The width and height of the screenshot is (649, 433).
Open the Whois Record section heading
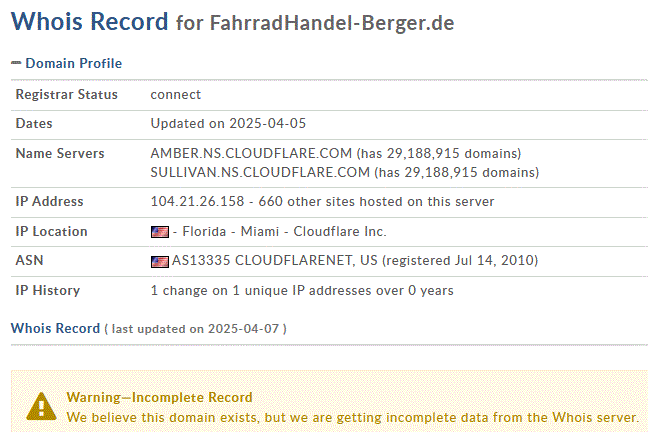[x=55, y=328]
